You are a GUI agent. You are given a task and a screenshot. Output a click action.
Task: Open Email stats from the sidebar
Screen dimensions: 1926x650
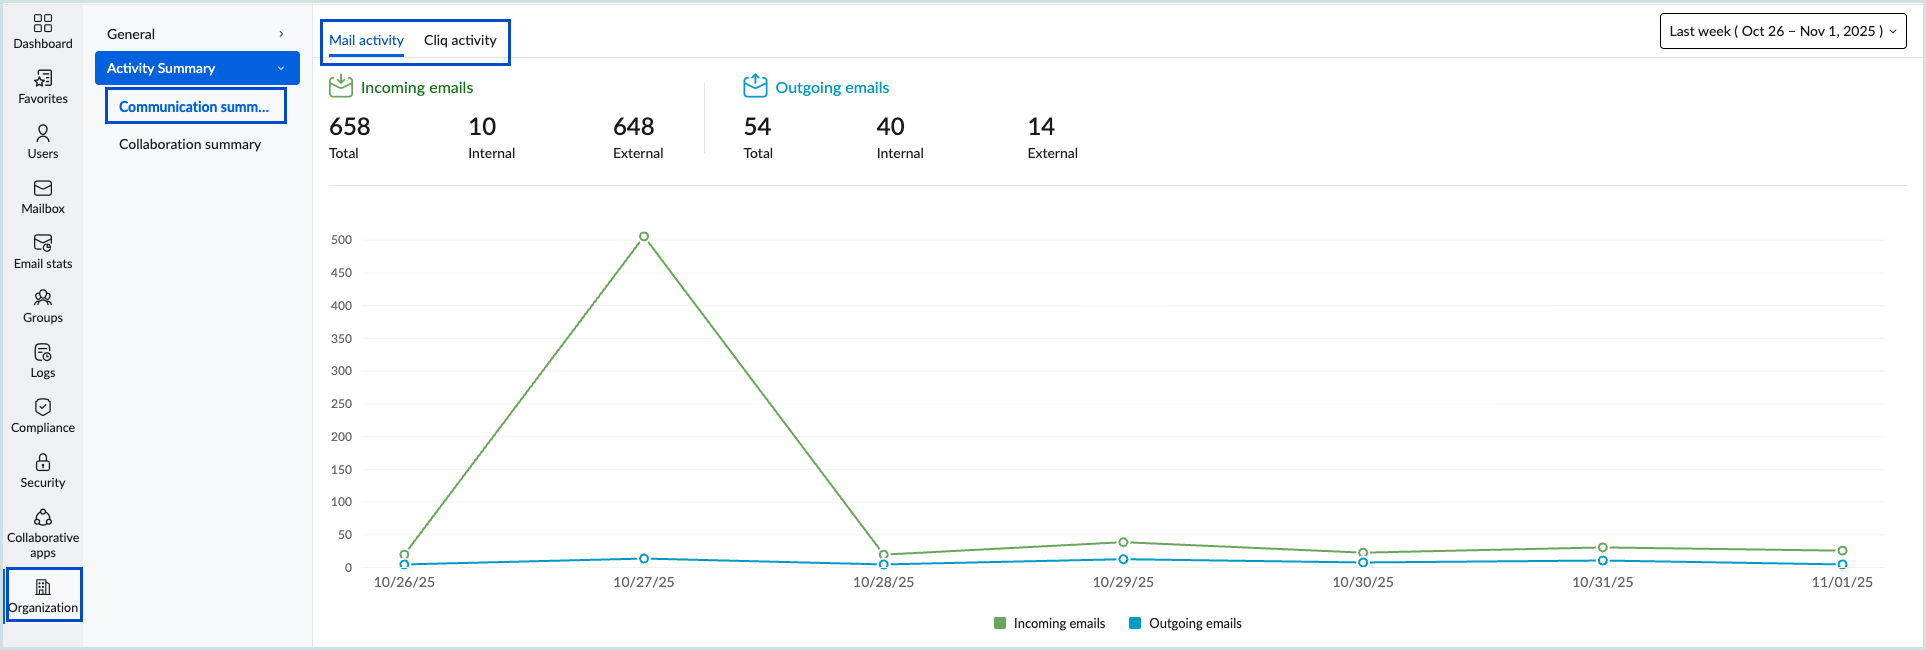point(43,244)
